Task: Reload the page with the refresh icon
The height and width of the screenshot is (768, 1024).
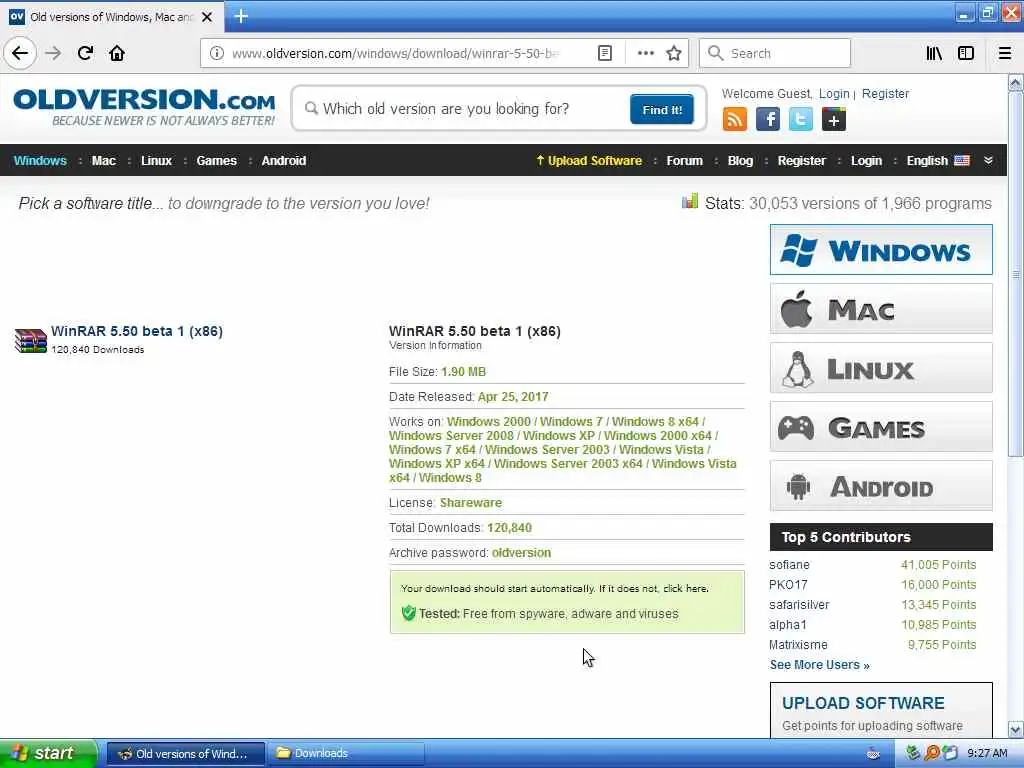Action: point(85,53)
